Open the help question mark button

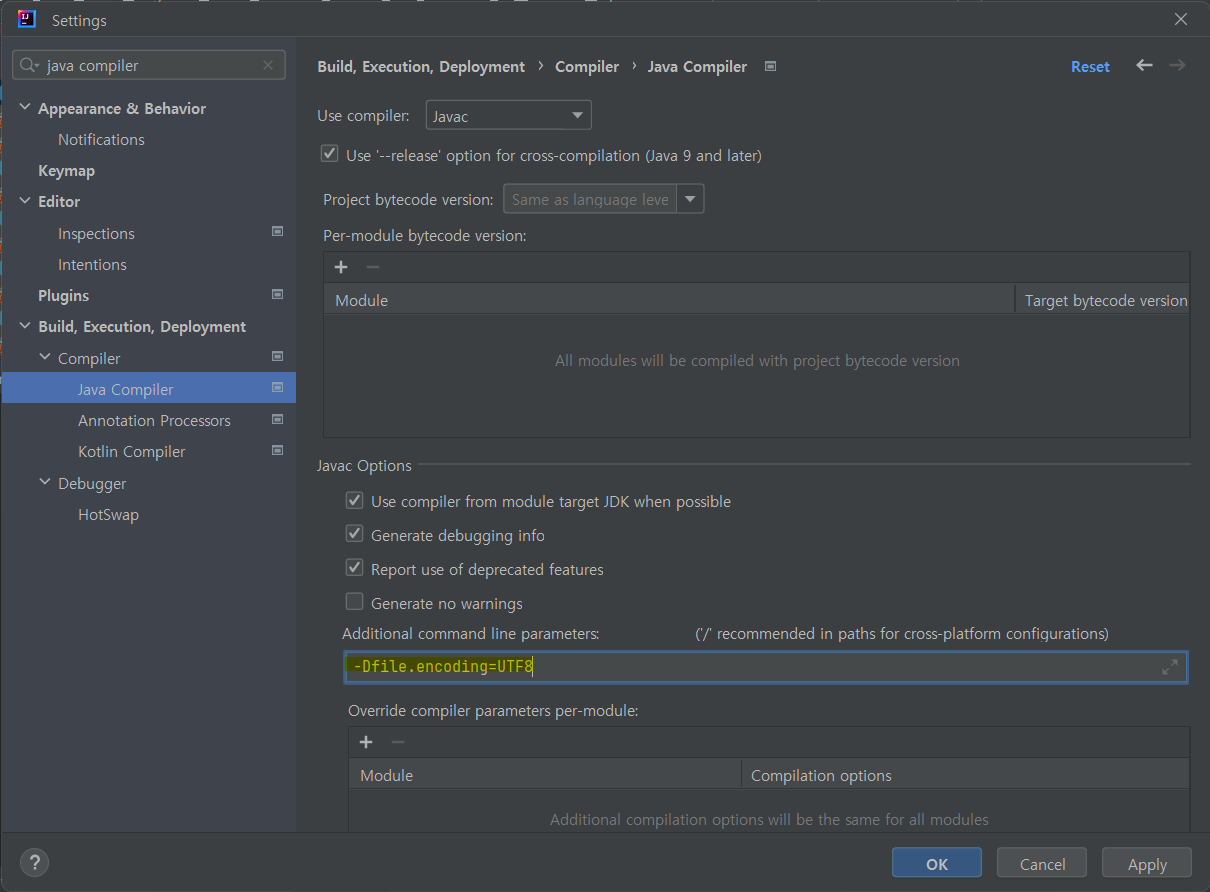(x=34, y=863)
